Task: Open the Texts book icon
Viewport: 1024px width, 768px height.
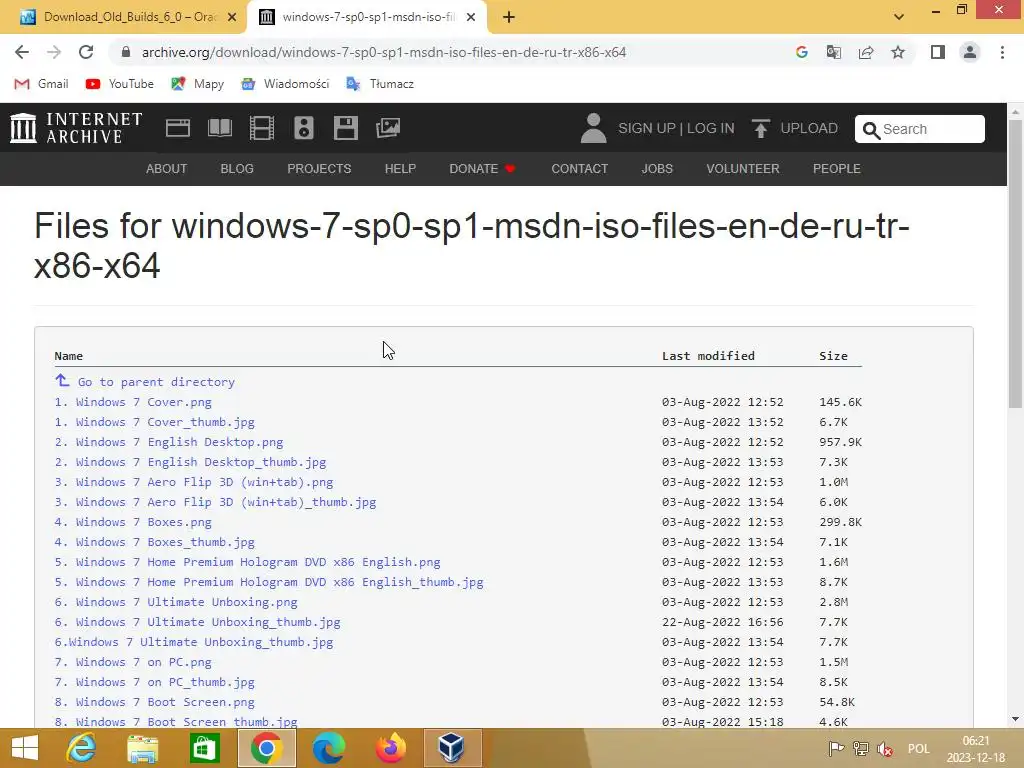Action: coord(220,128)
